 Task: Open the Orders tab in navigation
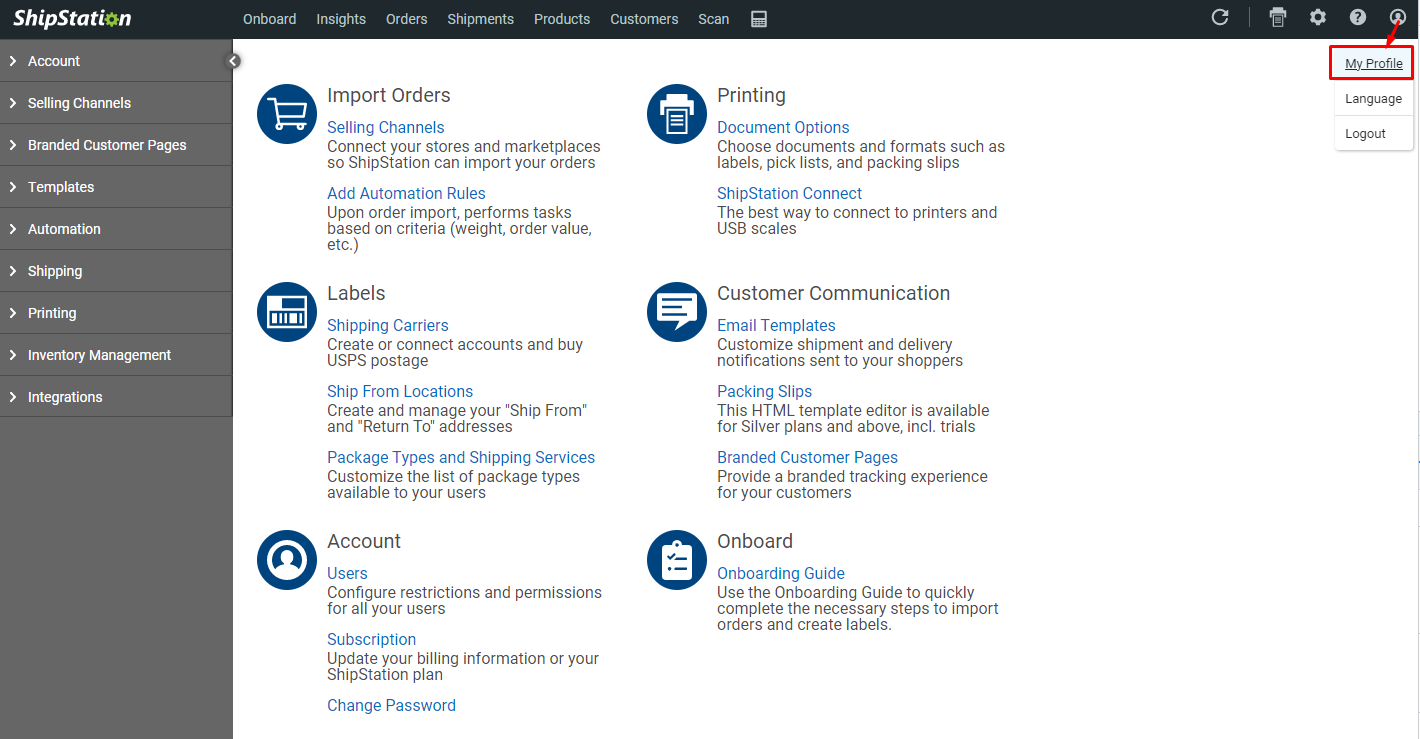coord(406,19)
